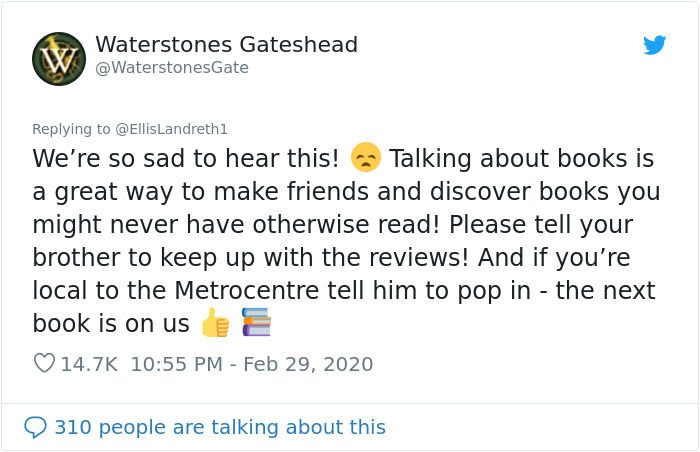Open the 10:55 PM - Feb 29, 2020 timestamp
Image resolution: width=700 pixels, height=452 pixels.
click(x=251, y=364)
